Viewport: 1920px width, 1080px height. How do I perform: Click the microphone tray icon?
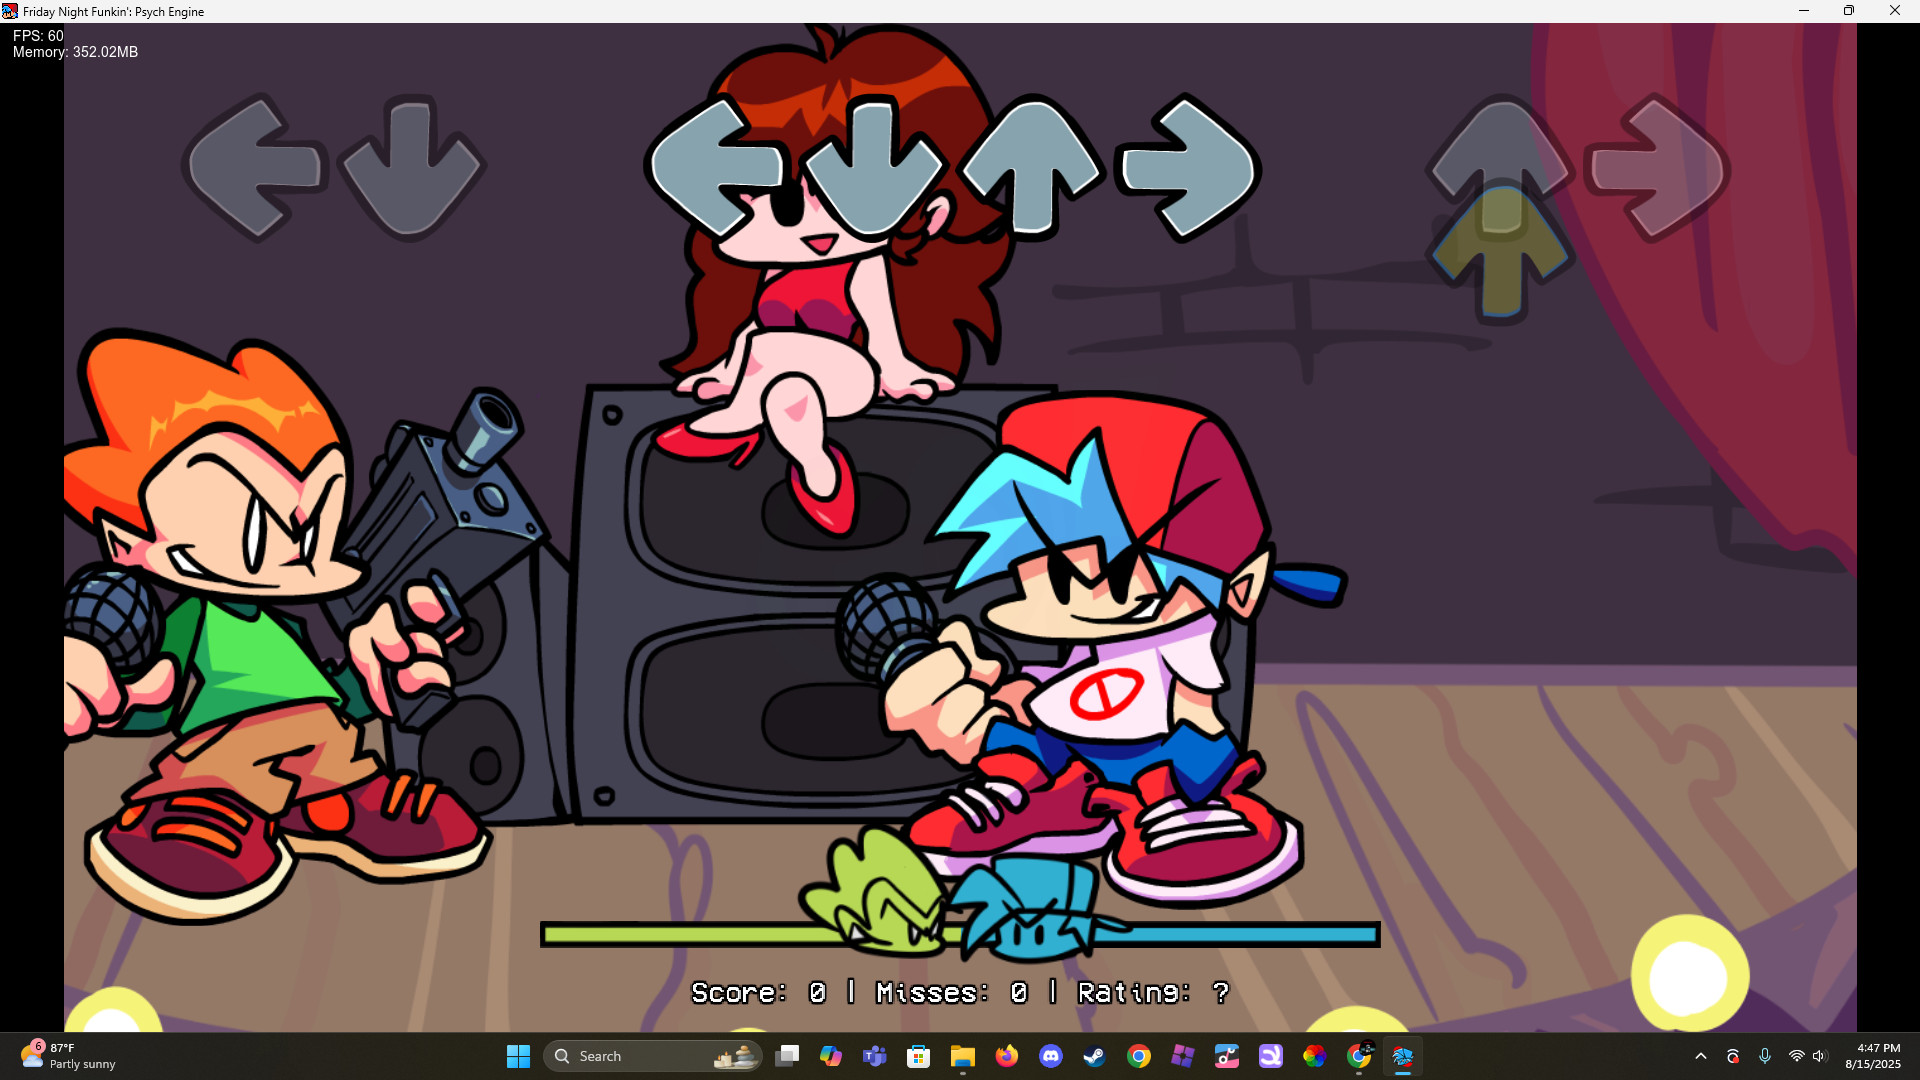point(1765,1056)
